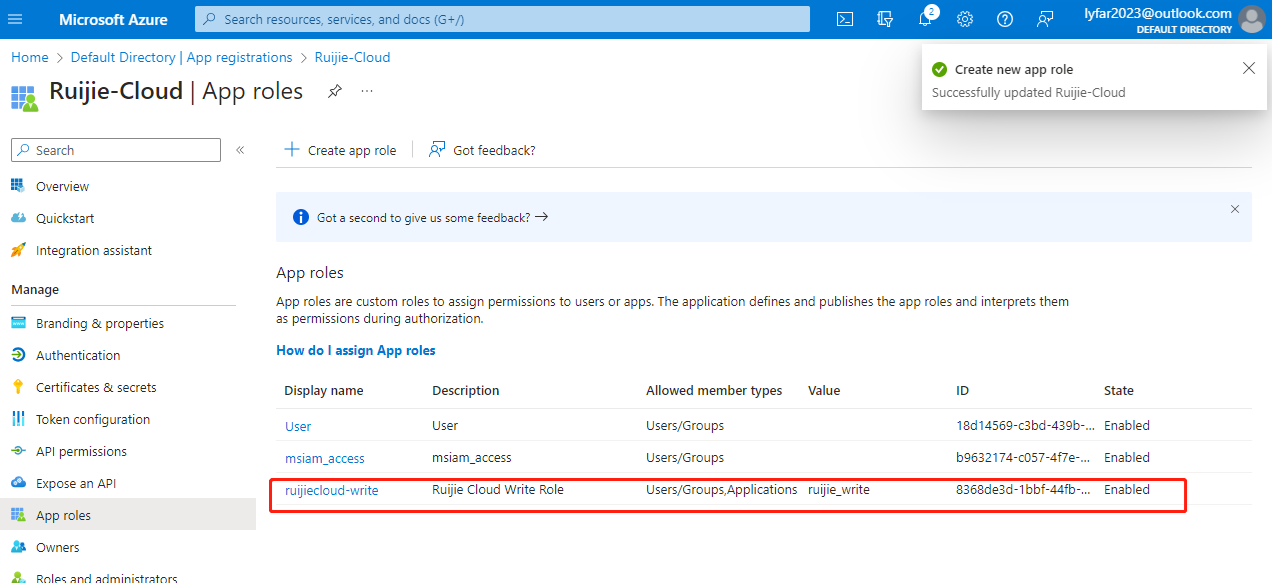The image size is (1272, 583).
Task: Collapse the left sidebar menu
Action: pos(240,150)
